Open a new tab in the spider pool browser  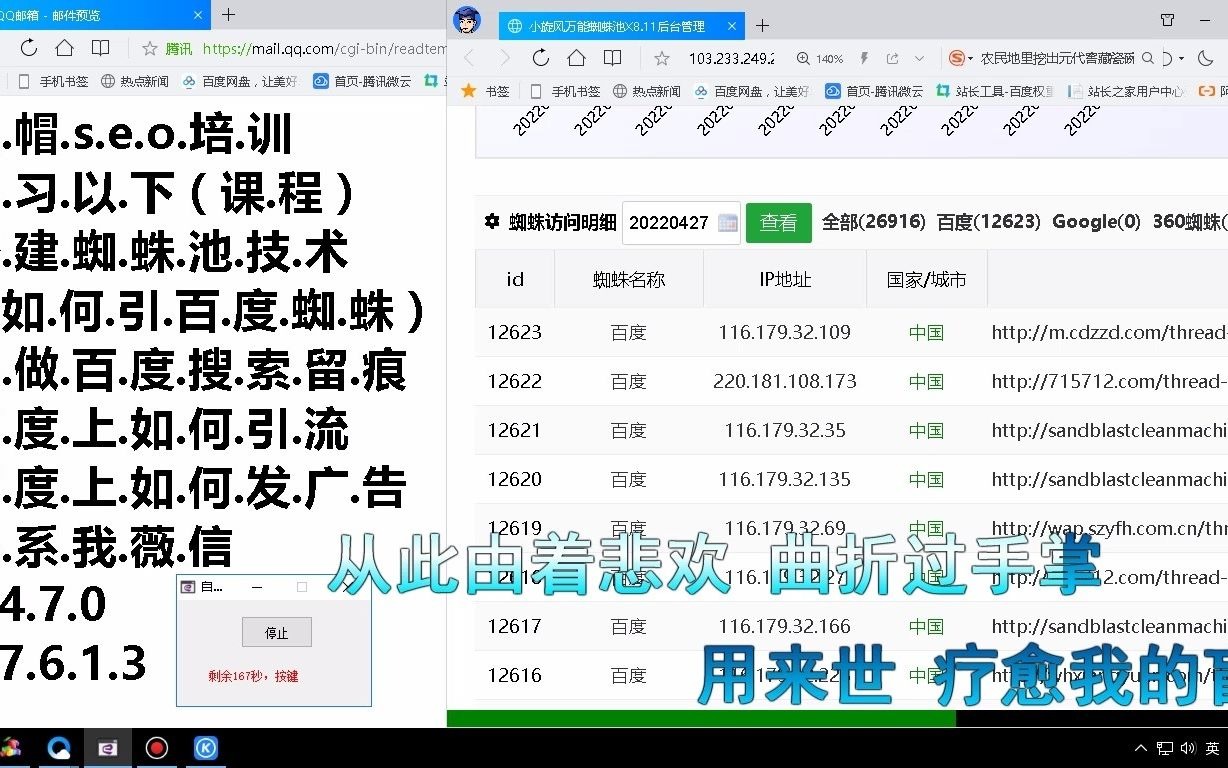pos(763,26)
